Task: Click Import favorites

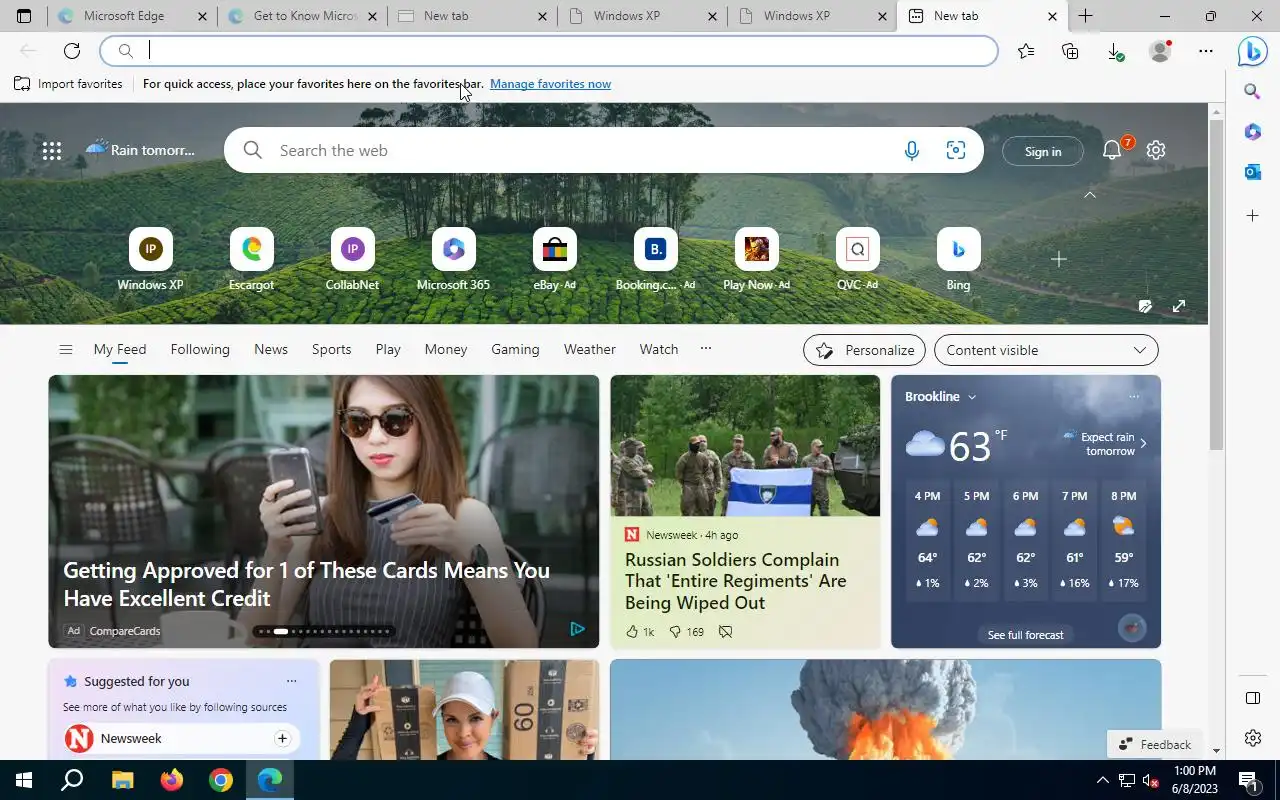Action: tap(68, 84)
